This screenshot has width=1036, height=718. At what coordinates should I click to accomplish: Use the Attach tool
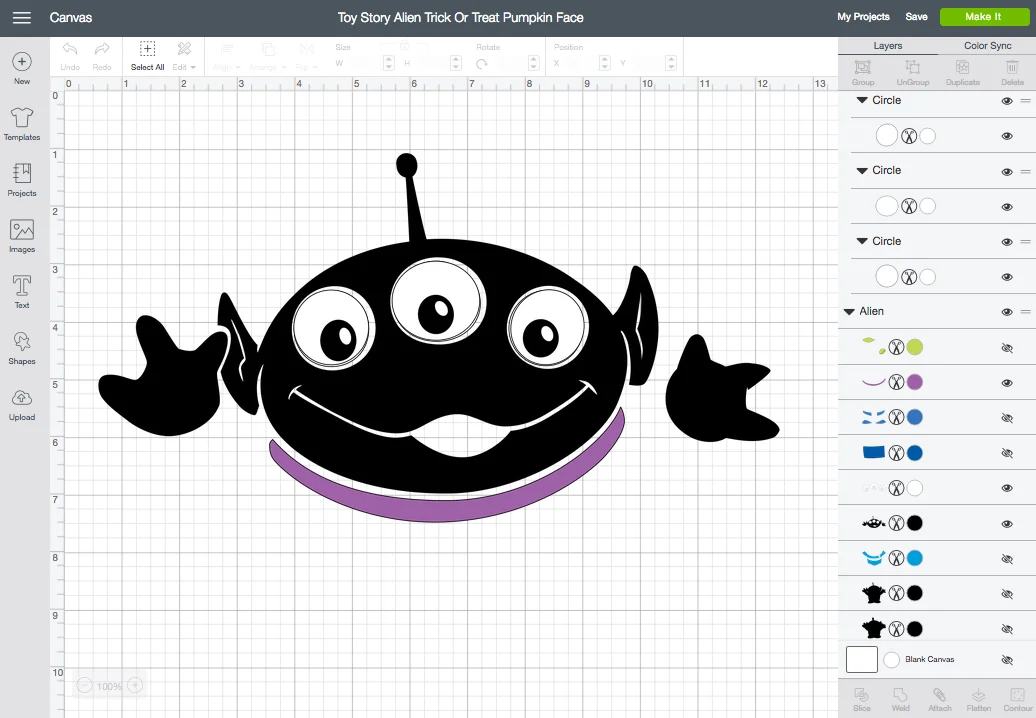point(940,700)
